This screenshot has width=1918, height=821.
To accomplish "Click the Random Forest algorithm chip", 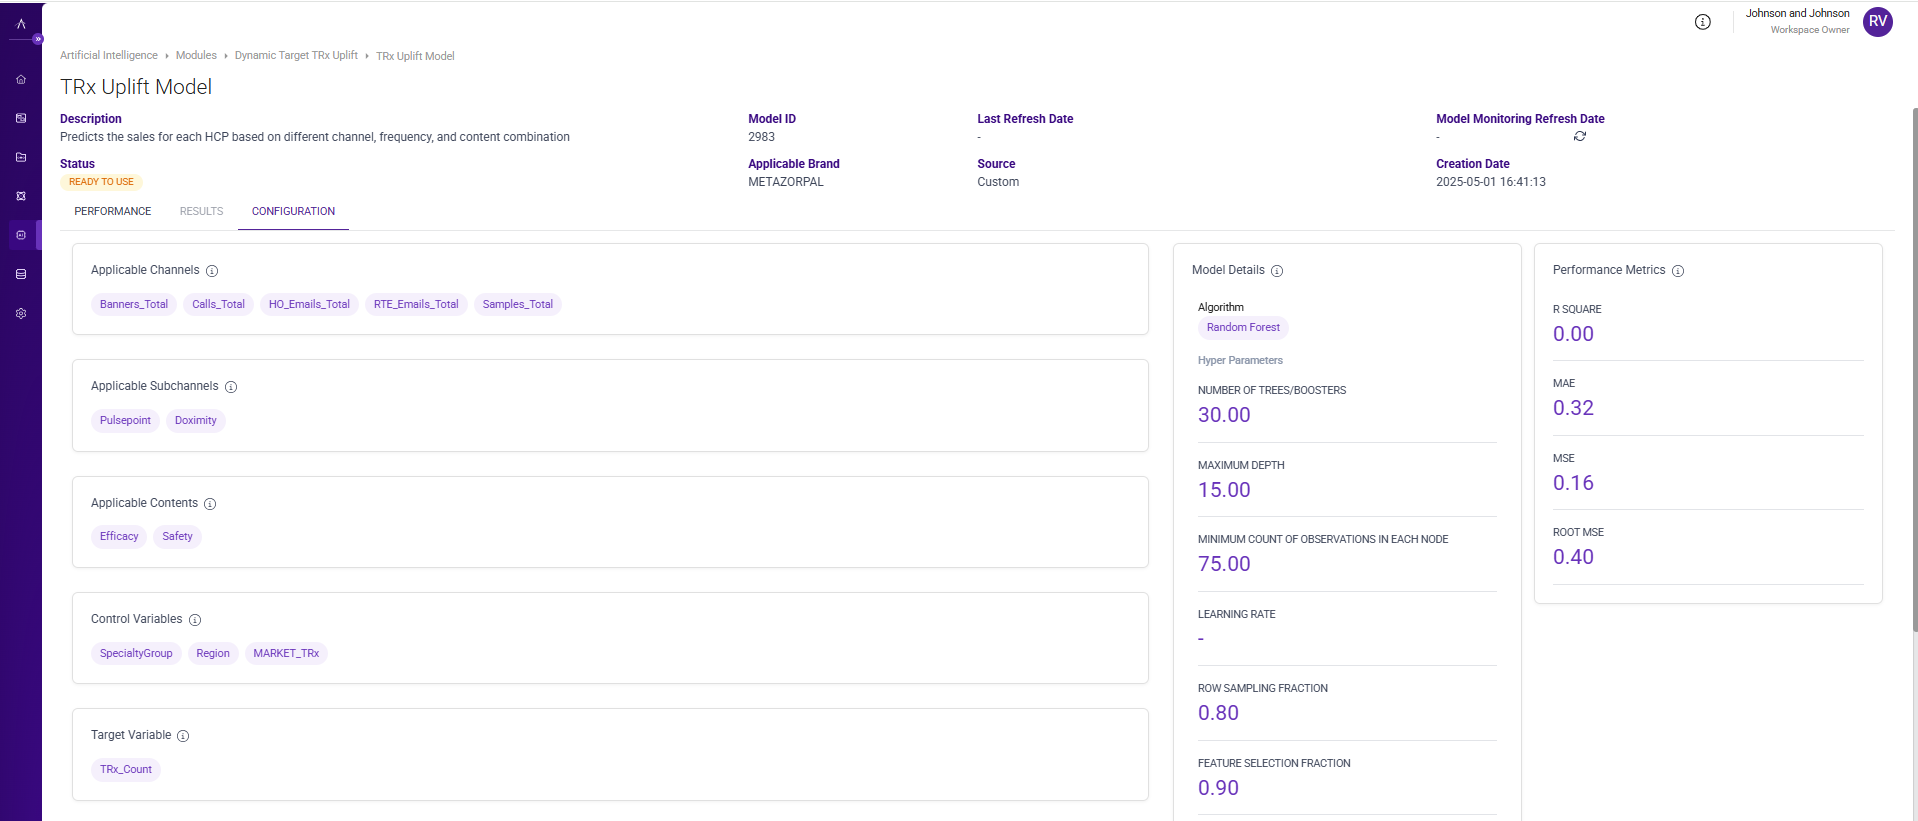I will pyautogui.click(x=1243, y=328).
